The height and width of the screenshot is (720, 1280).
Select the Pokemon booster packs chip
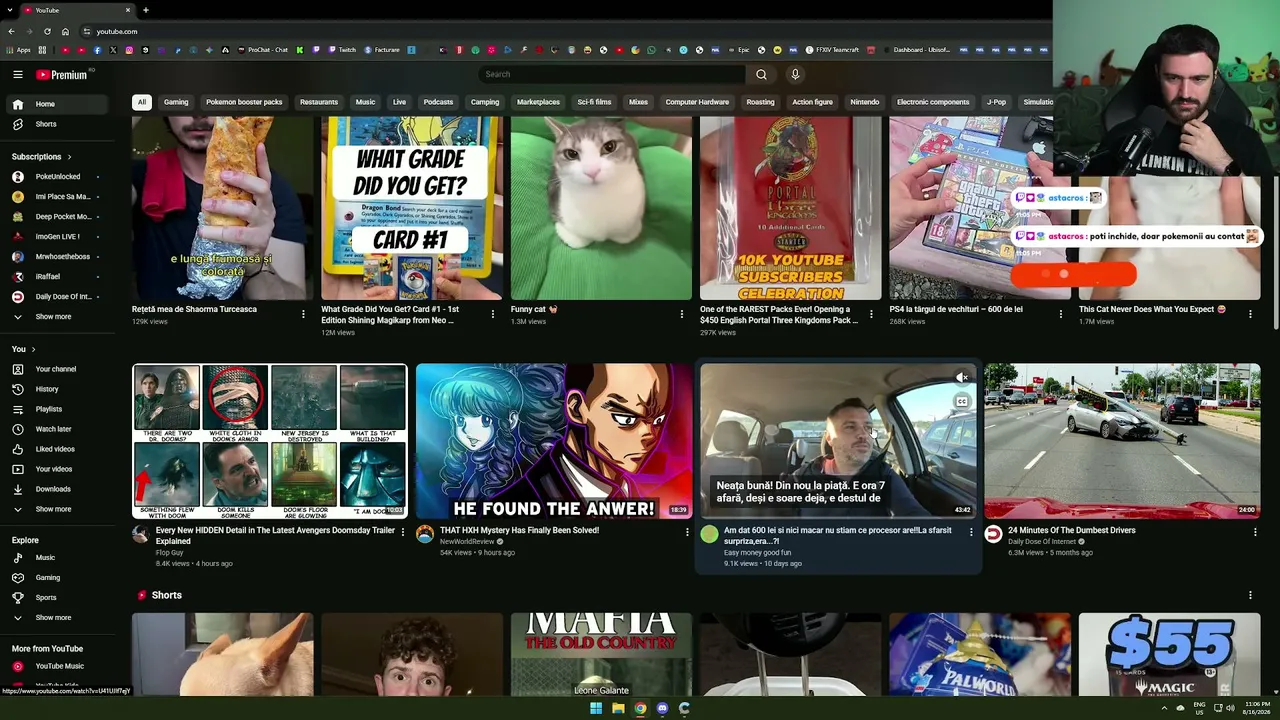(x=244, y=102)
